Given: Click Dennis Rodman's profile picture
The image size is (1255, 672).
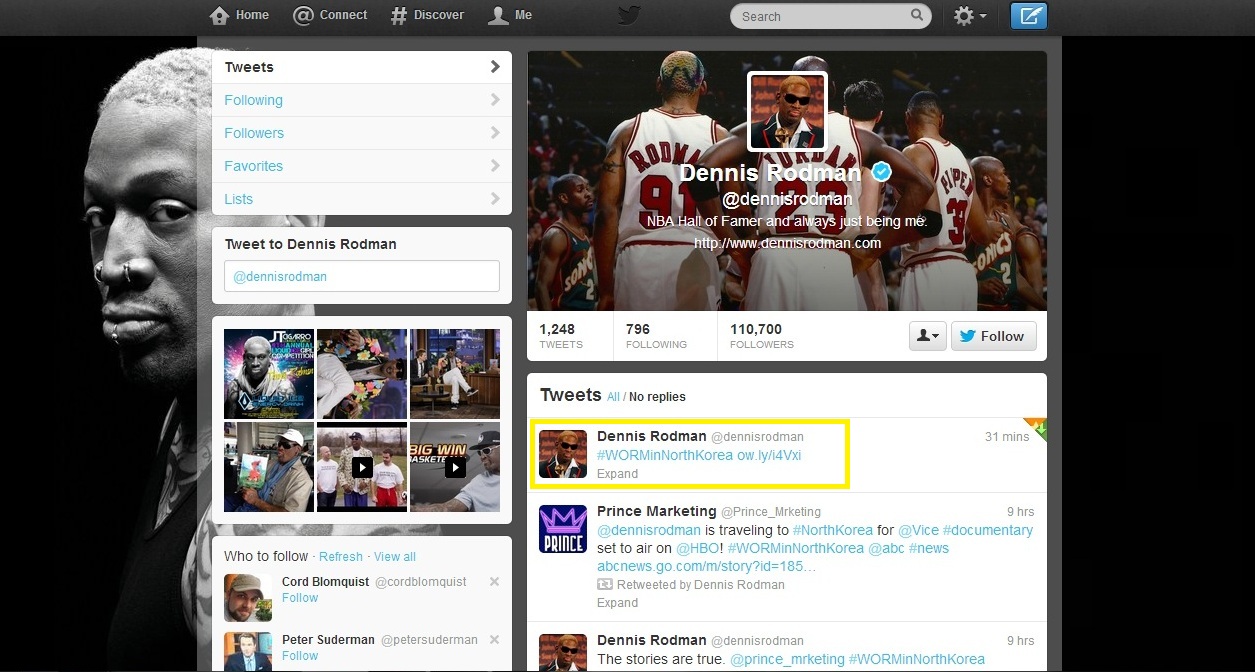Looking at the screenshot, I should (788, 111).
